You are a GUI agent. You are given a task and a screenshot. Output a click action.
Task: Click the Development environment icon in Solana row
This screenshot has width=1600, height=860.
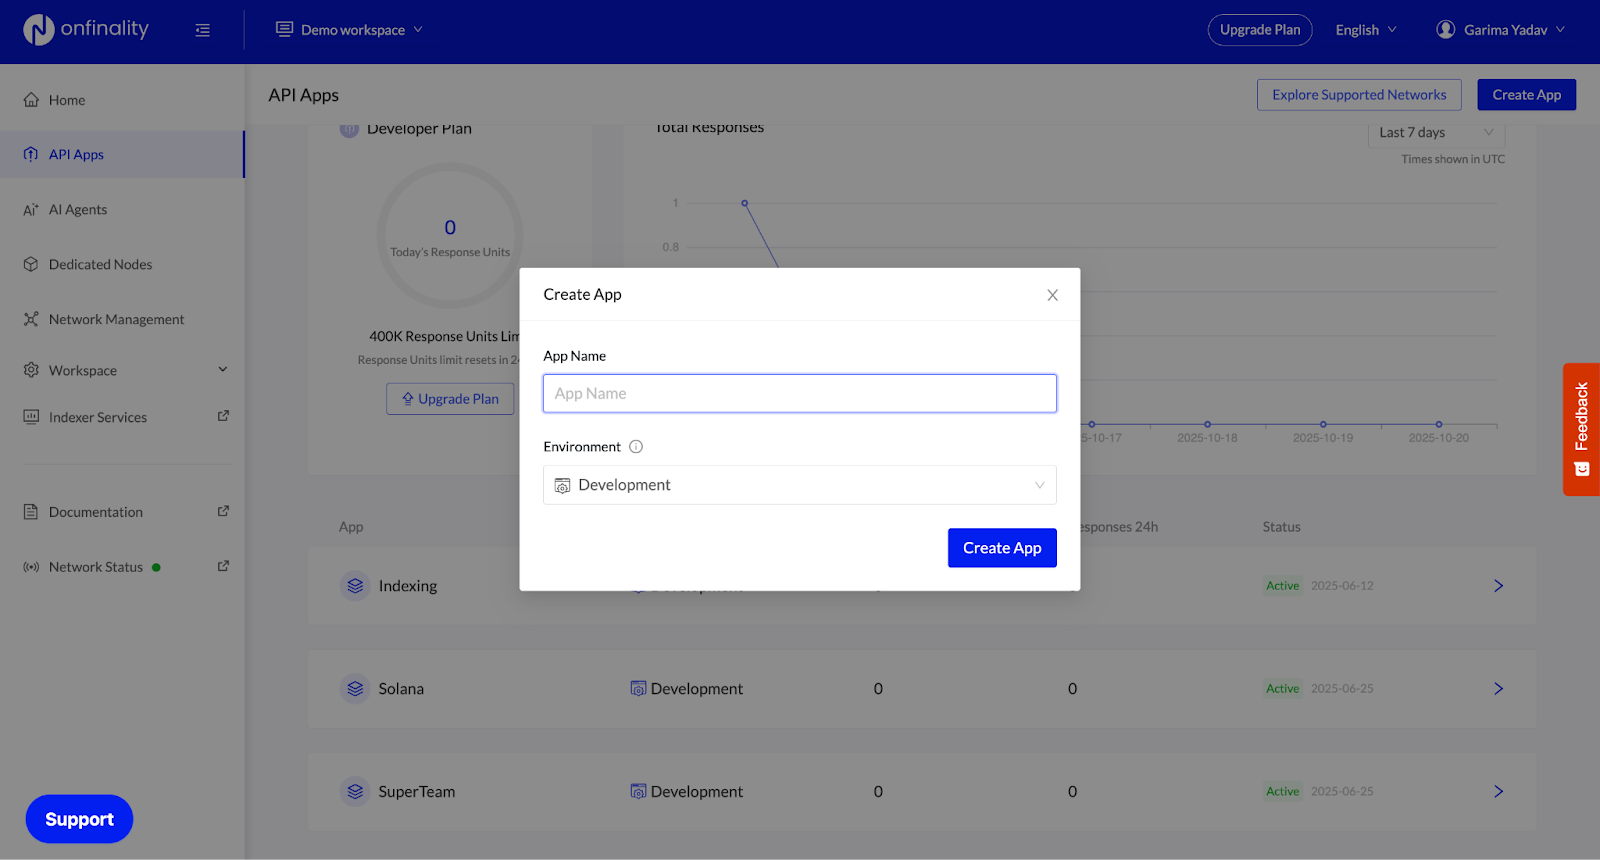pyautogui.click(x=638, y=689)
